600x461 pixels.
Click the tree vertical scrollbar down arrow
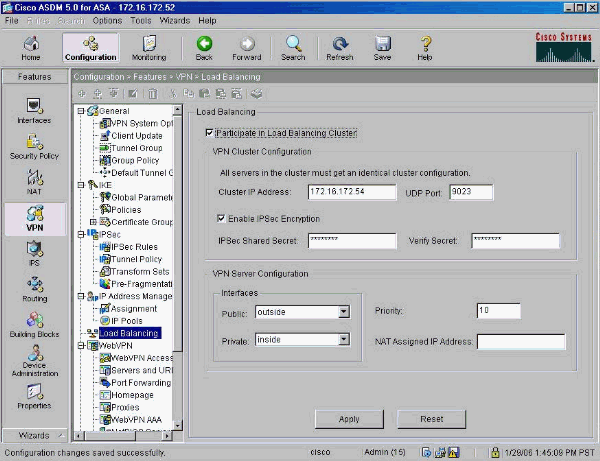pyautogui.click(x=177, y=425)
